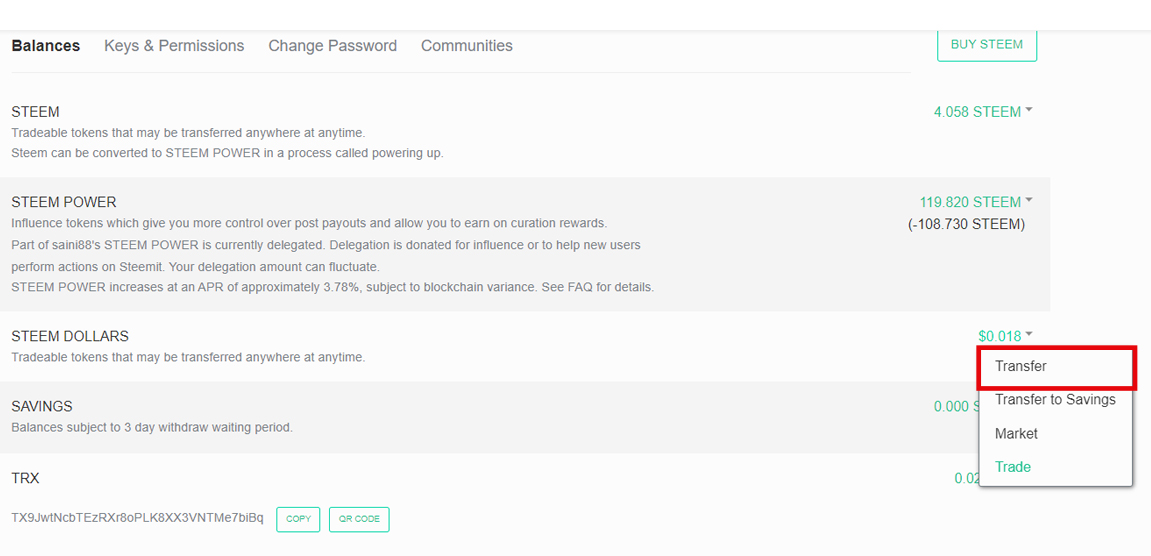Click the $0.018 Steem Dollars balance
This screenshot has height=556, width=1151.
pos(999,337)
